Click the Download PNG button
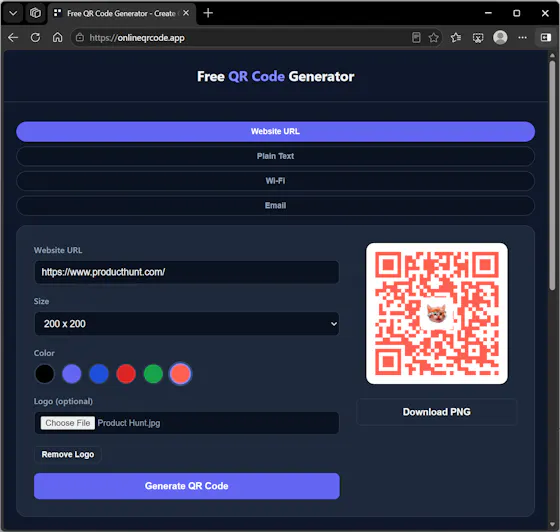Image resolution: width=560 pixels, height=532 pixels. tap(436, 412)
